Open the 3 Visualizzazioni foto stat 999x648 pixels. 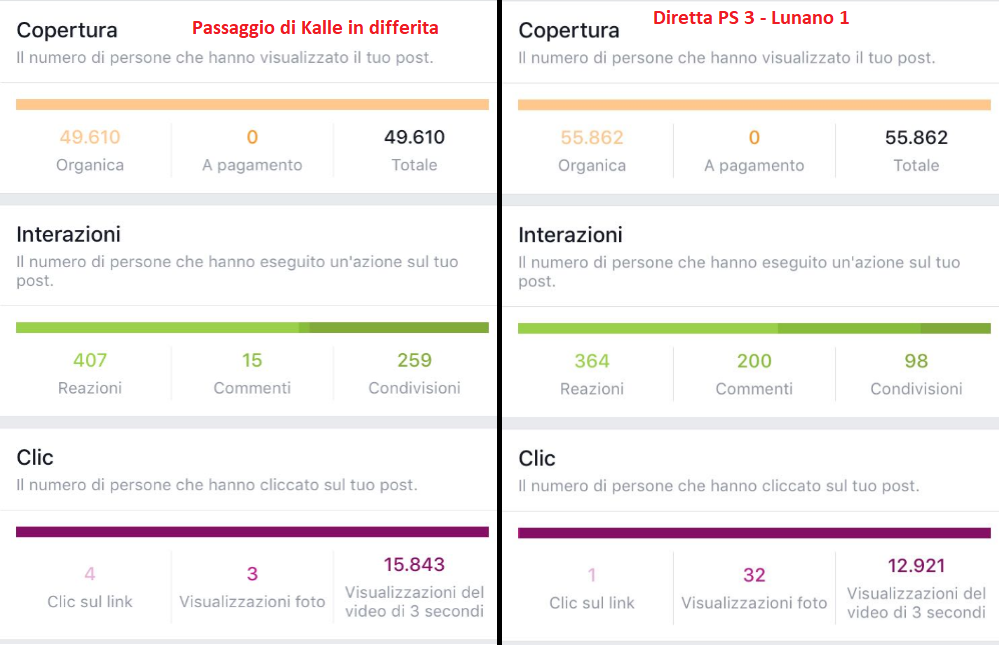point(252,574)
